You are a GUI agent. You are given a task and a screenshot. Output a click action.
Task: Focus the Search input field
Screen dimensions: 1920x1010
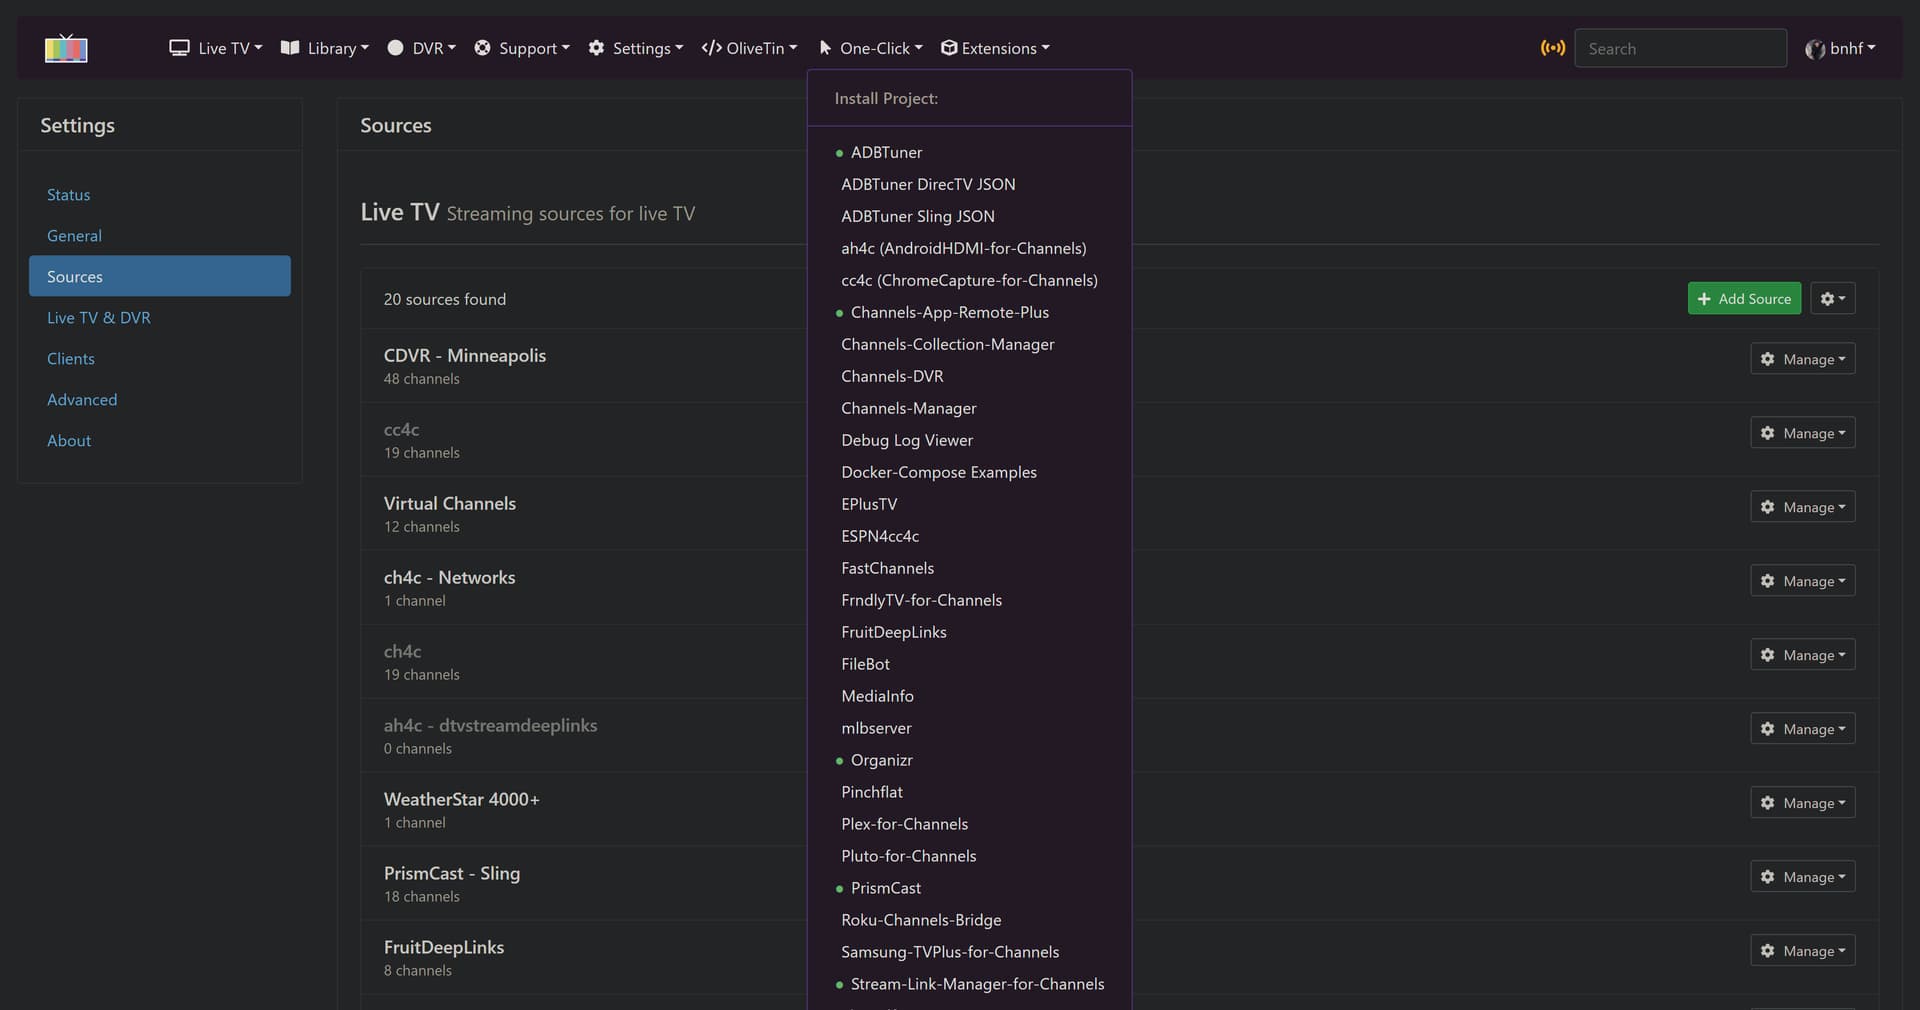(x=1680, y=48)
